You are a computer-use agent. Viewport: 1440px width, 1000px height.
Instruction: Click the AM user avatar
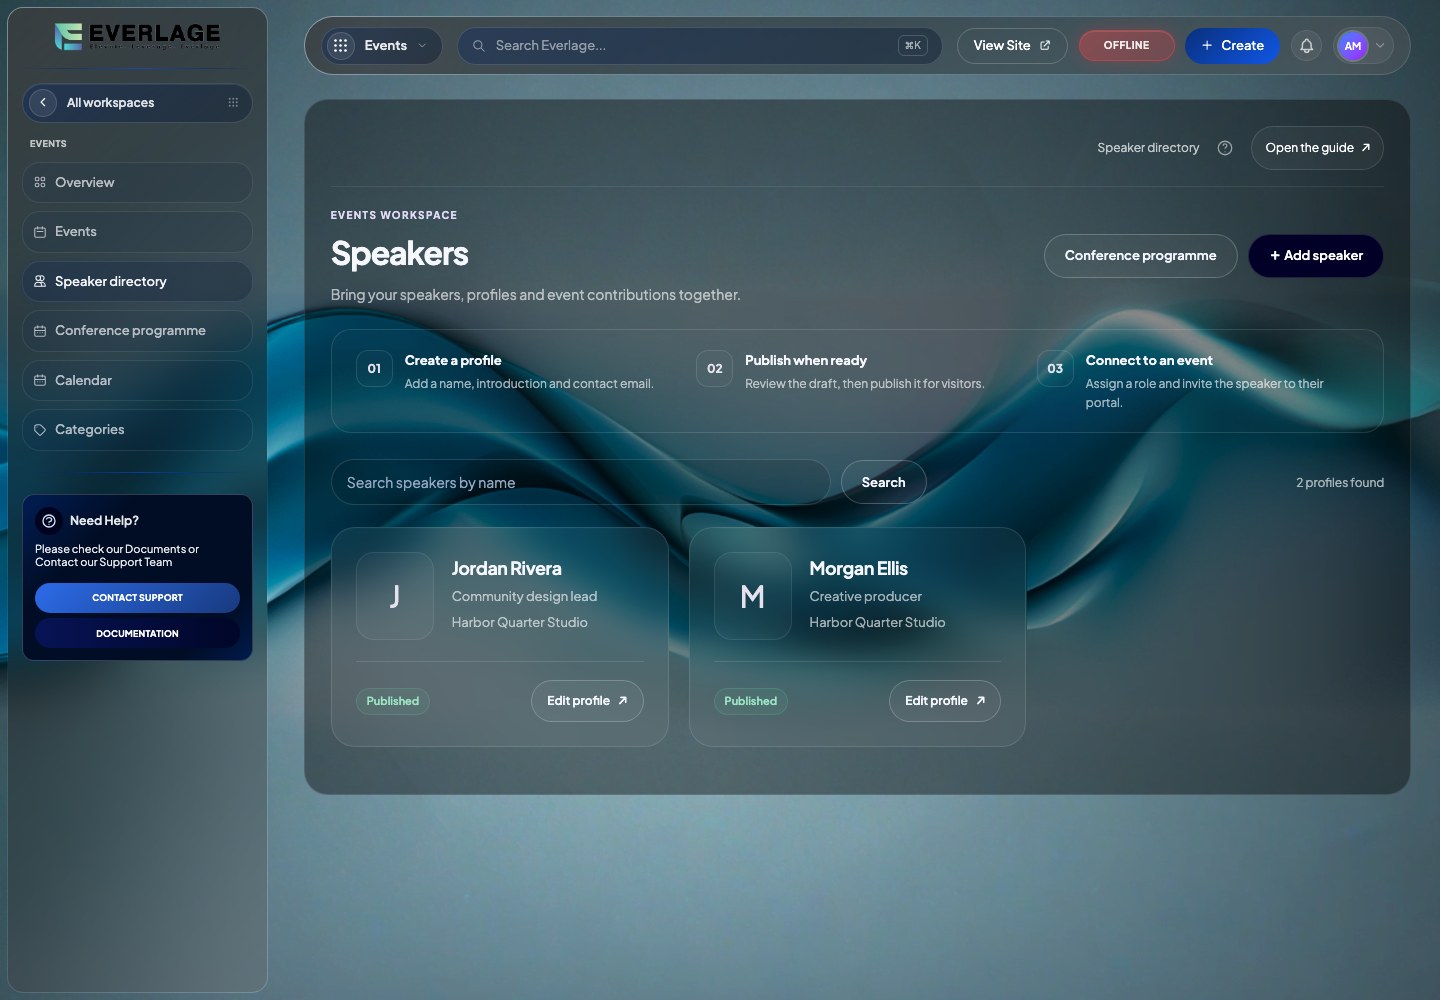click(x=1352, y=45)
